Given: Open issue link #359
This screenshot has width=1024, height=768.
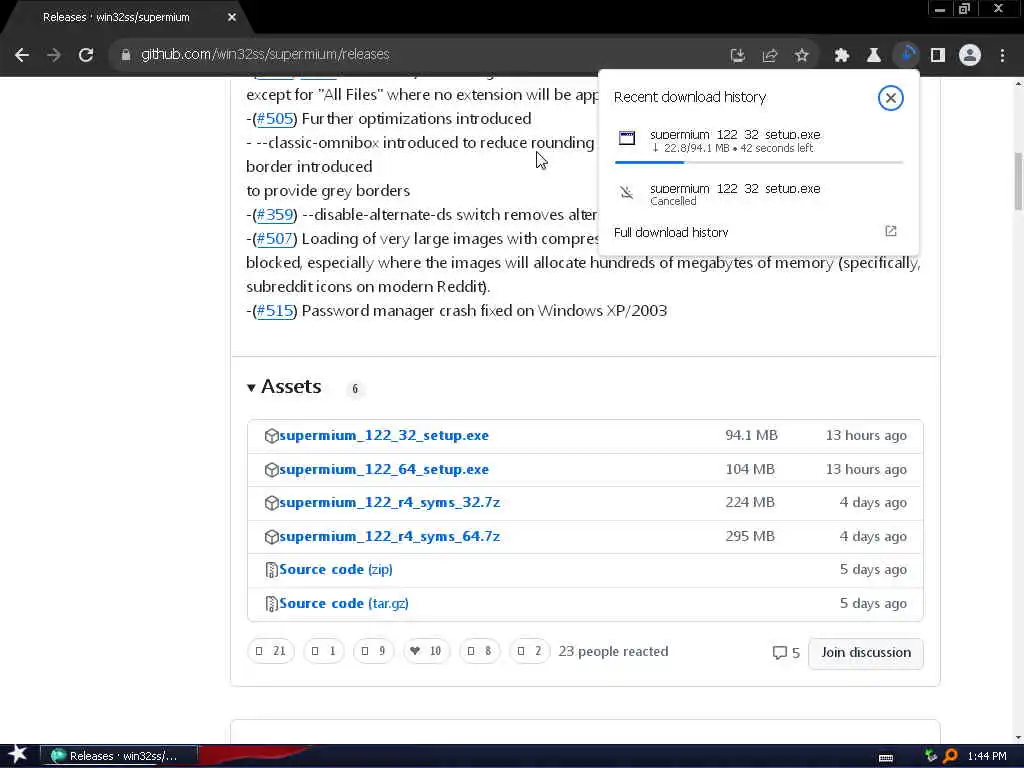Looking at the screenshot, I should tap(275, 215).
